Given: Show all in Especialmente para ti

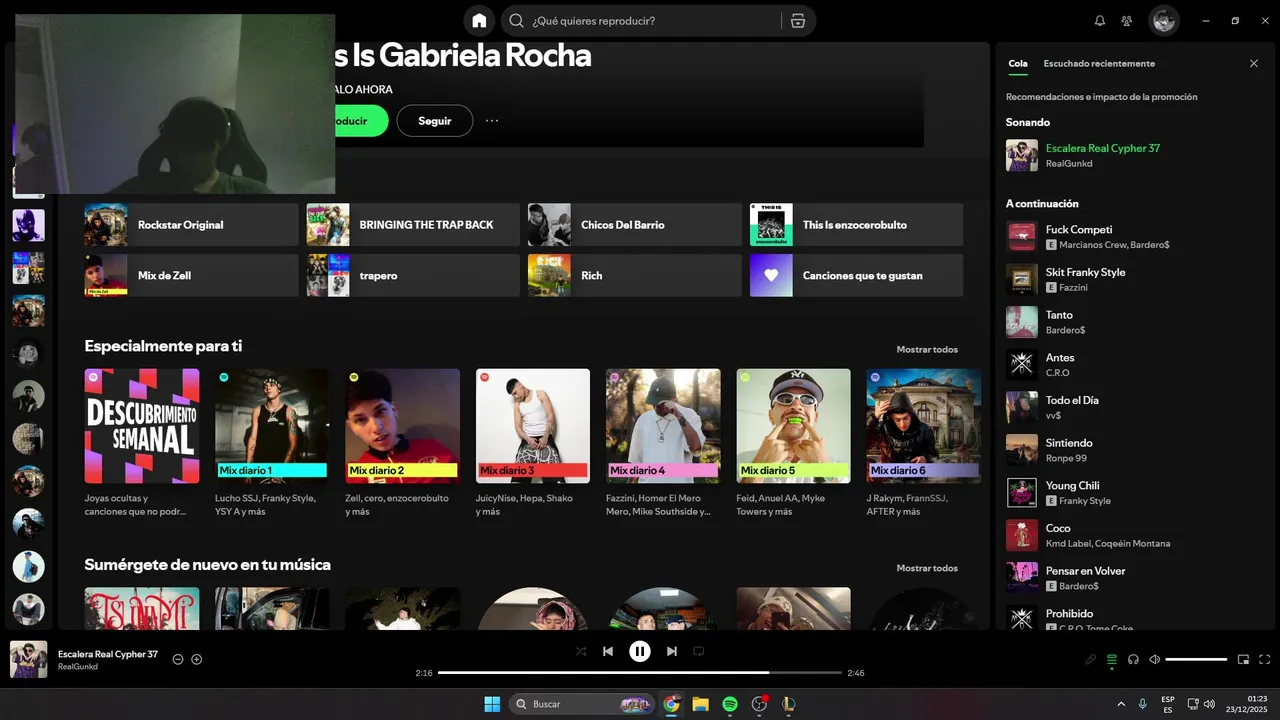Looking at the screenshot, I should [927, 349].
